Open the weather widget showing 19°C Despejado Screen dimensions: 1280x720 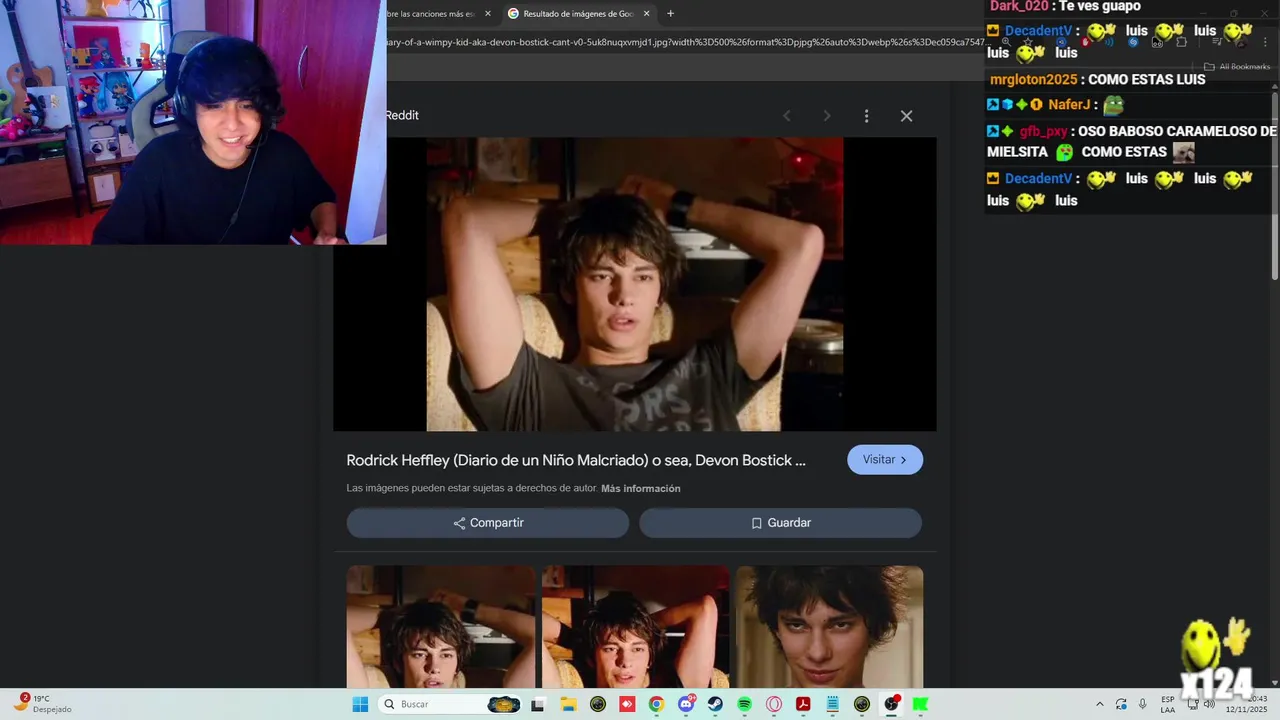pos(42,704)
